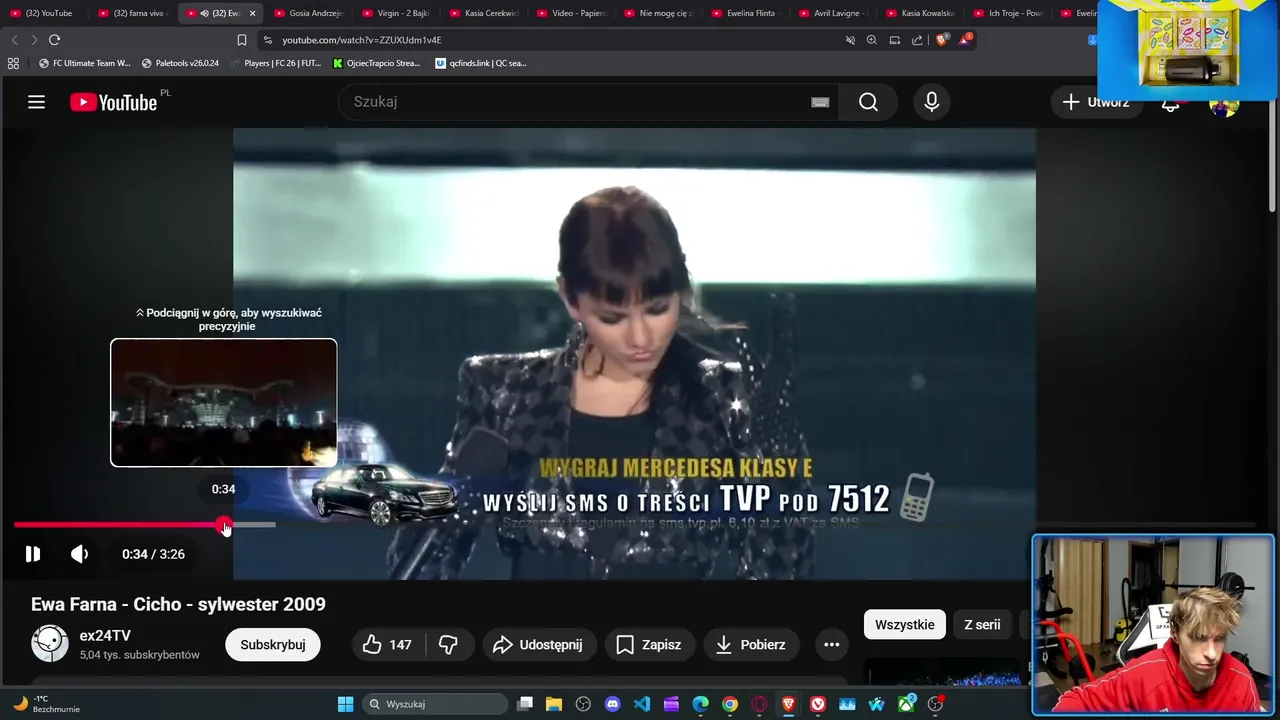1280x720 pixels.
Task: Open Vivaldi browser from the taskbar
Action: click(818, 704)
